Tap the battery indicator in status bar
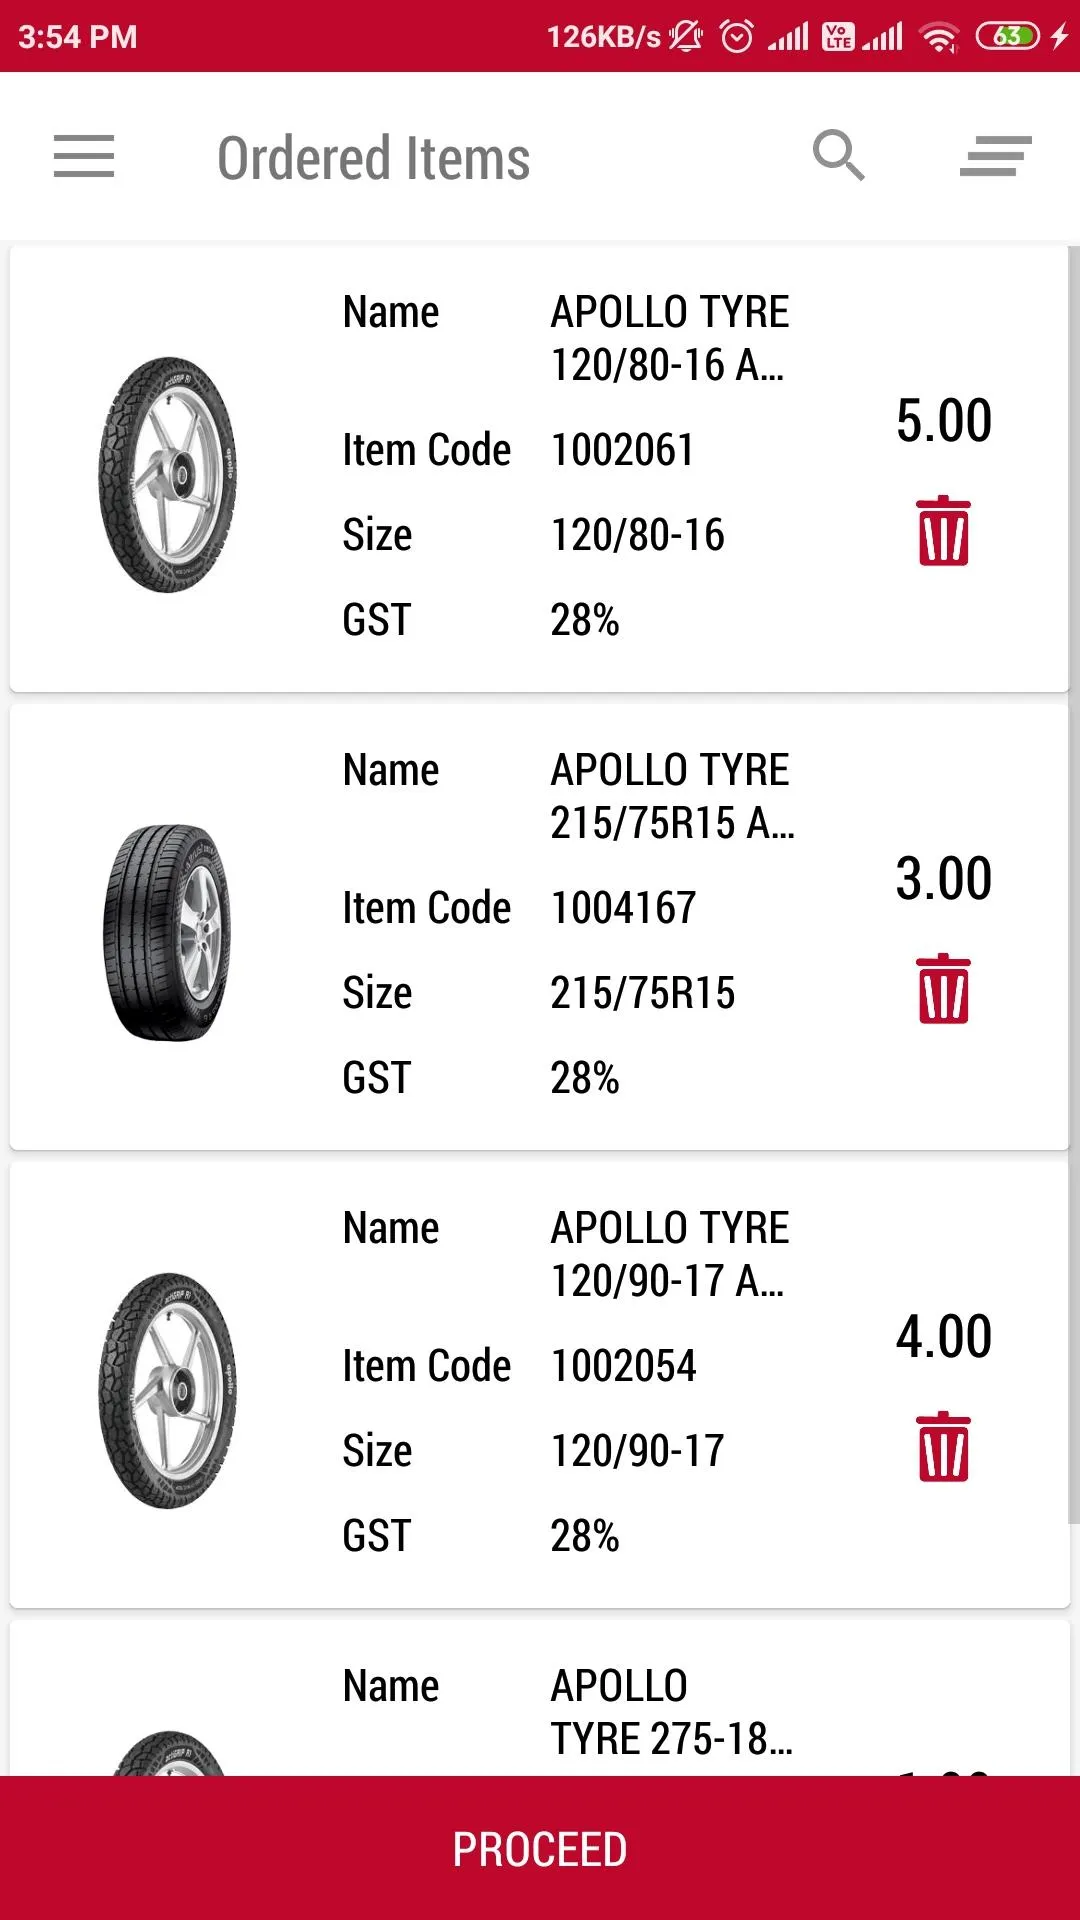Screen dimensions: 1080x1920 pyautogui.click(x=1008, y=37)
